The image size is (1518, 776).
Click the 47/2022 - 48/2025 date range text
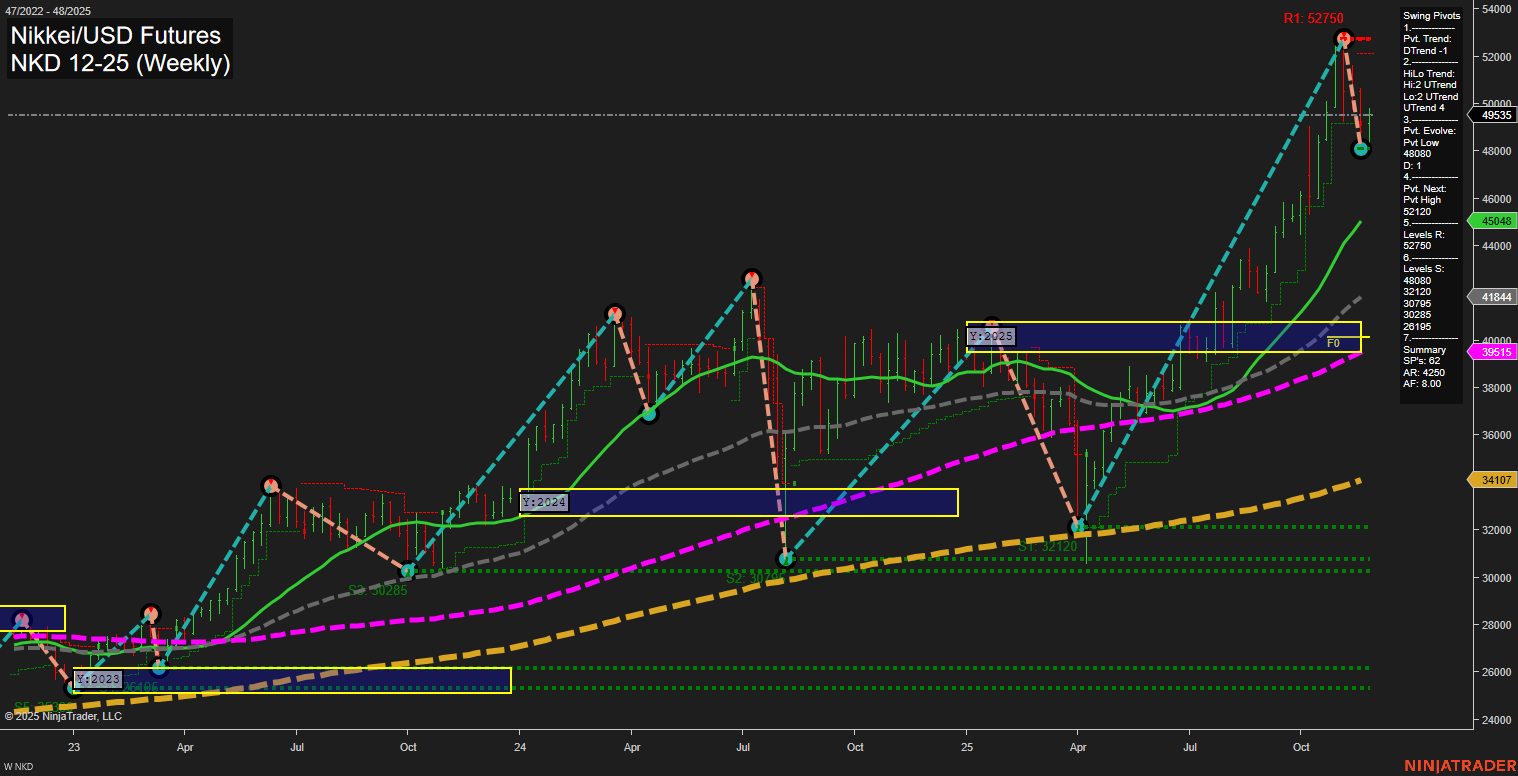click(x=47, y=11)
